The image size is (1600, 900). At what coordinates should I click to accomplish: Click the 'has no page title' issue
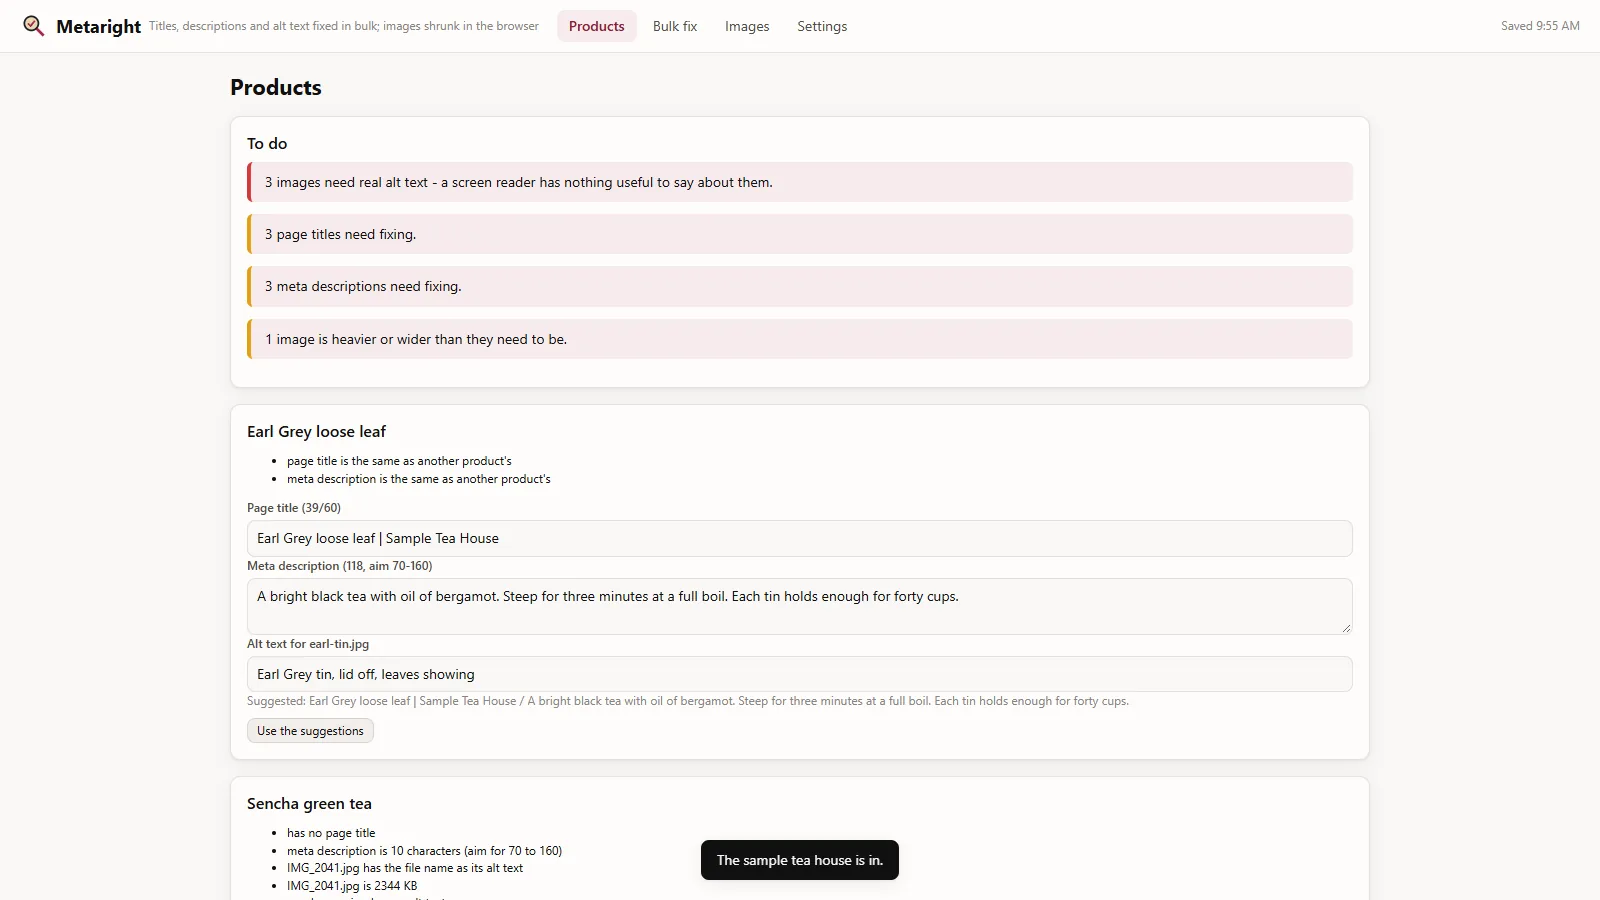coord(331,833)
